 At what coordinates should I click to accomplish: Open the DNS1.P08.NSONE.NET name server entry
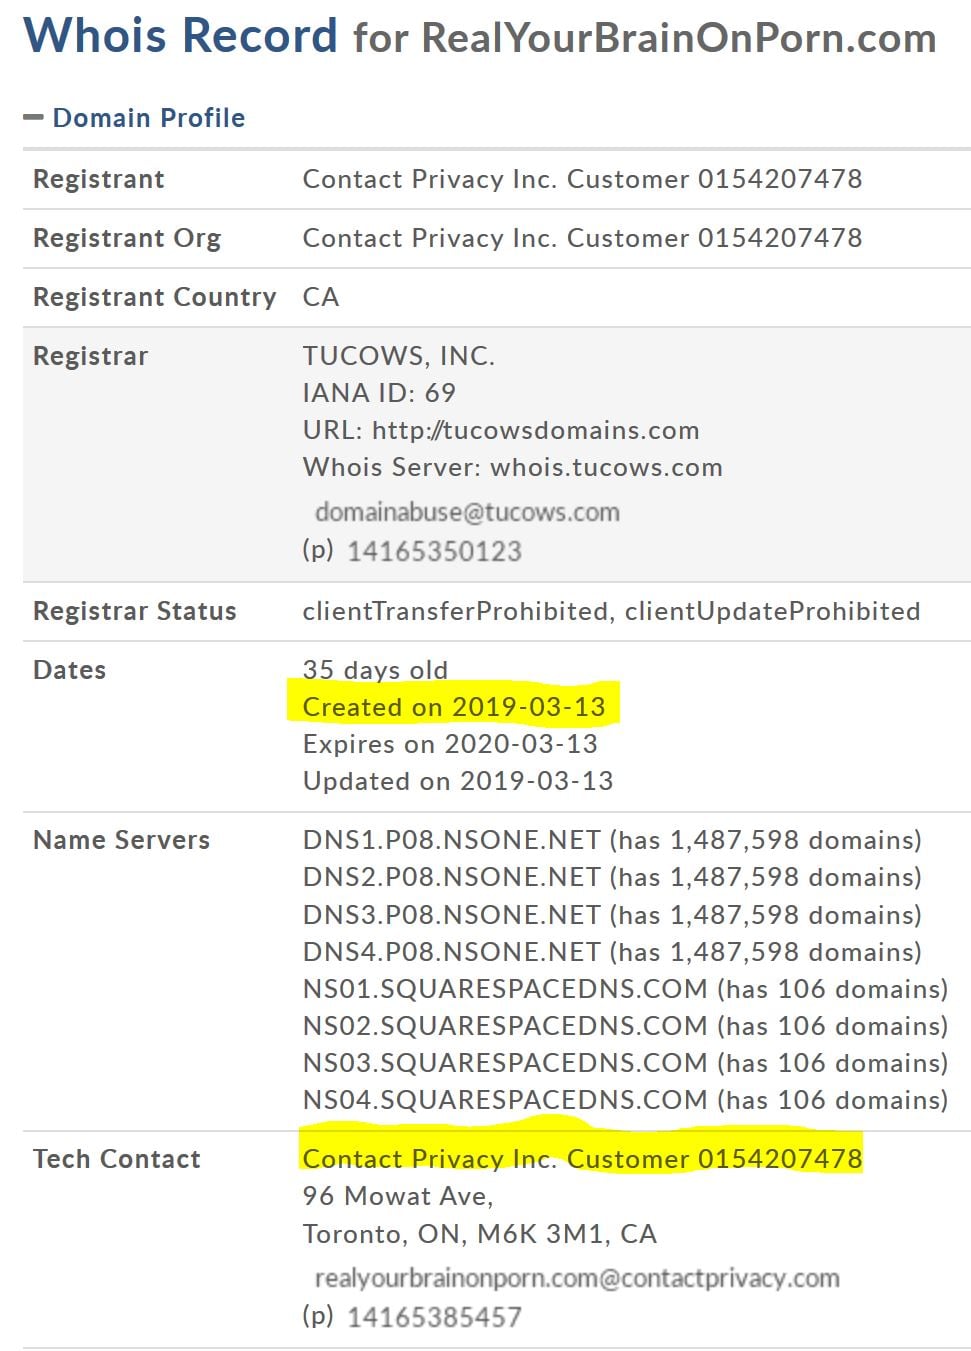click(452, 840)
